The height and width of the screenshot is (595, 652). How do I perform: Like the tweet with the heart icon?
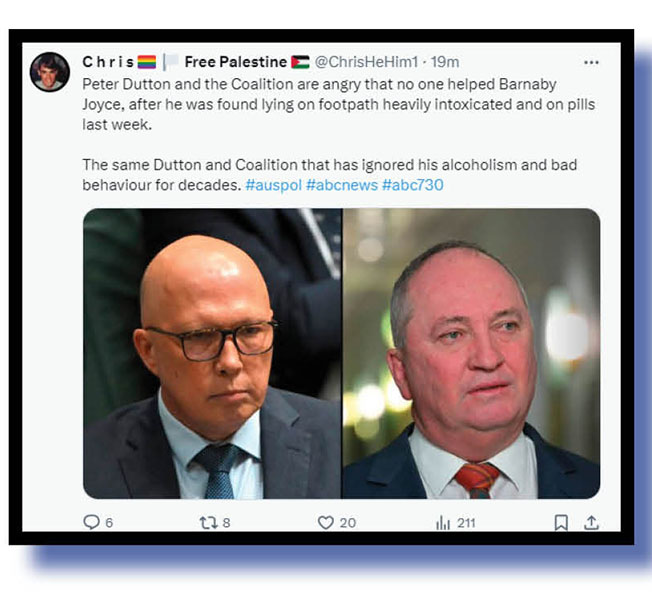[326, 522]
